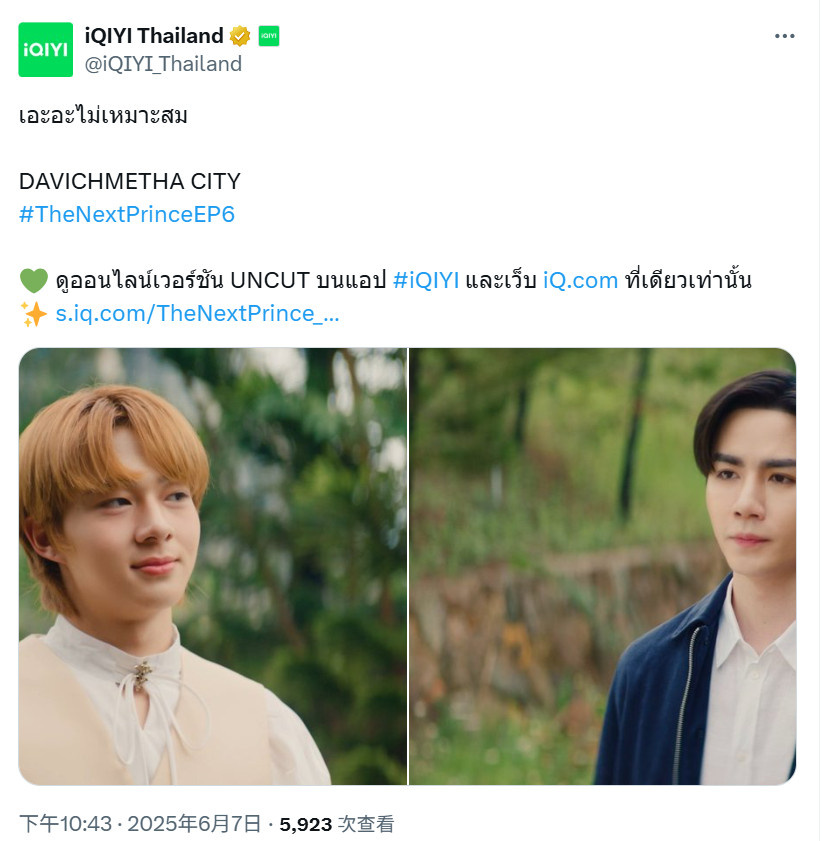This screenshot has height=841, width=831.
Task: Click the DAVICHMETHA CITY text line
Action: pos(130,181)
